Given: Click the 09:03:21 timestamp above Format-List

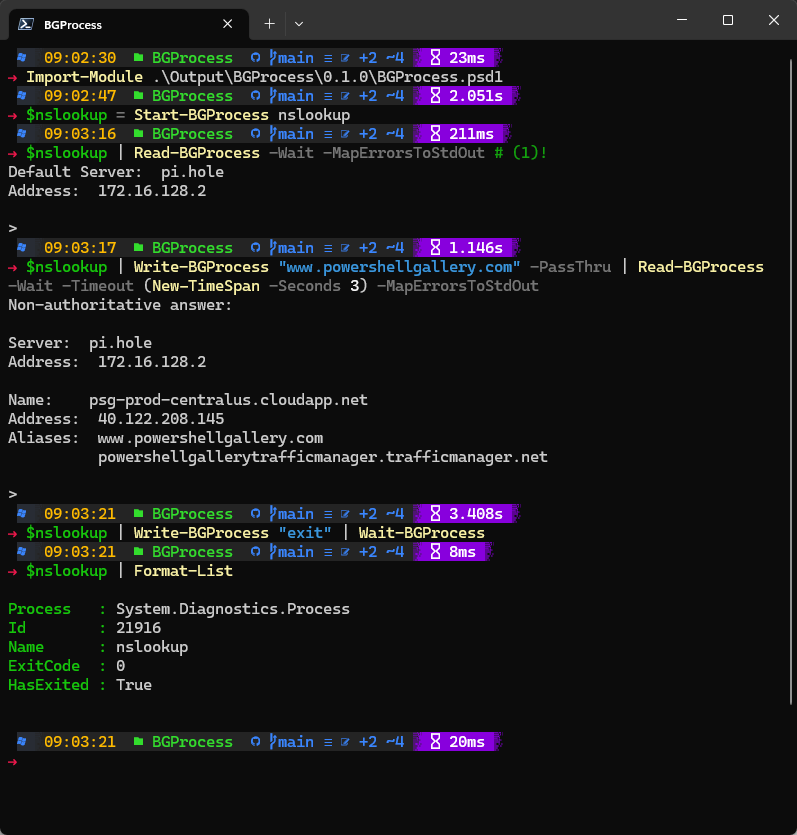Looking at the screenshot, I should click(x=80, y=552).
